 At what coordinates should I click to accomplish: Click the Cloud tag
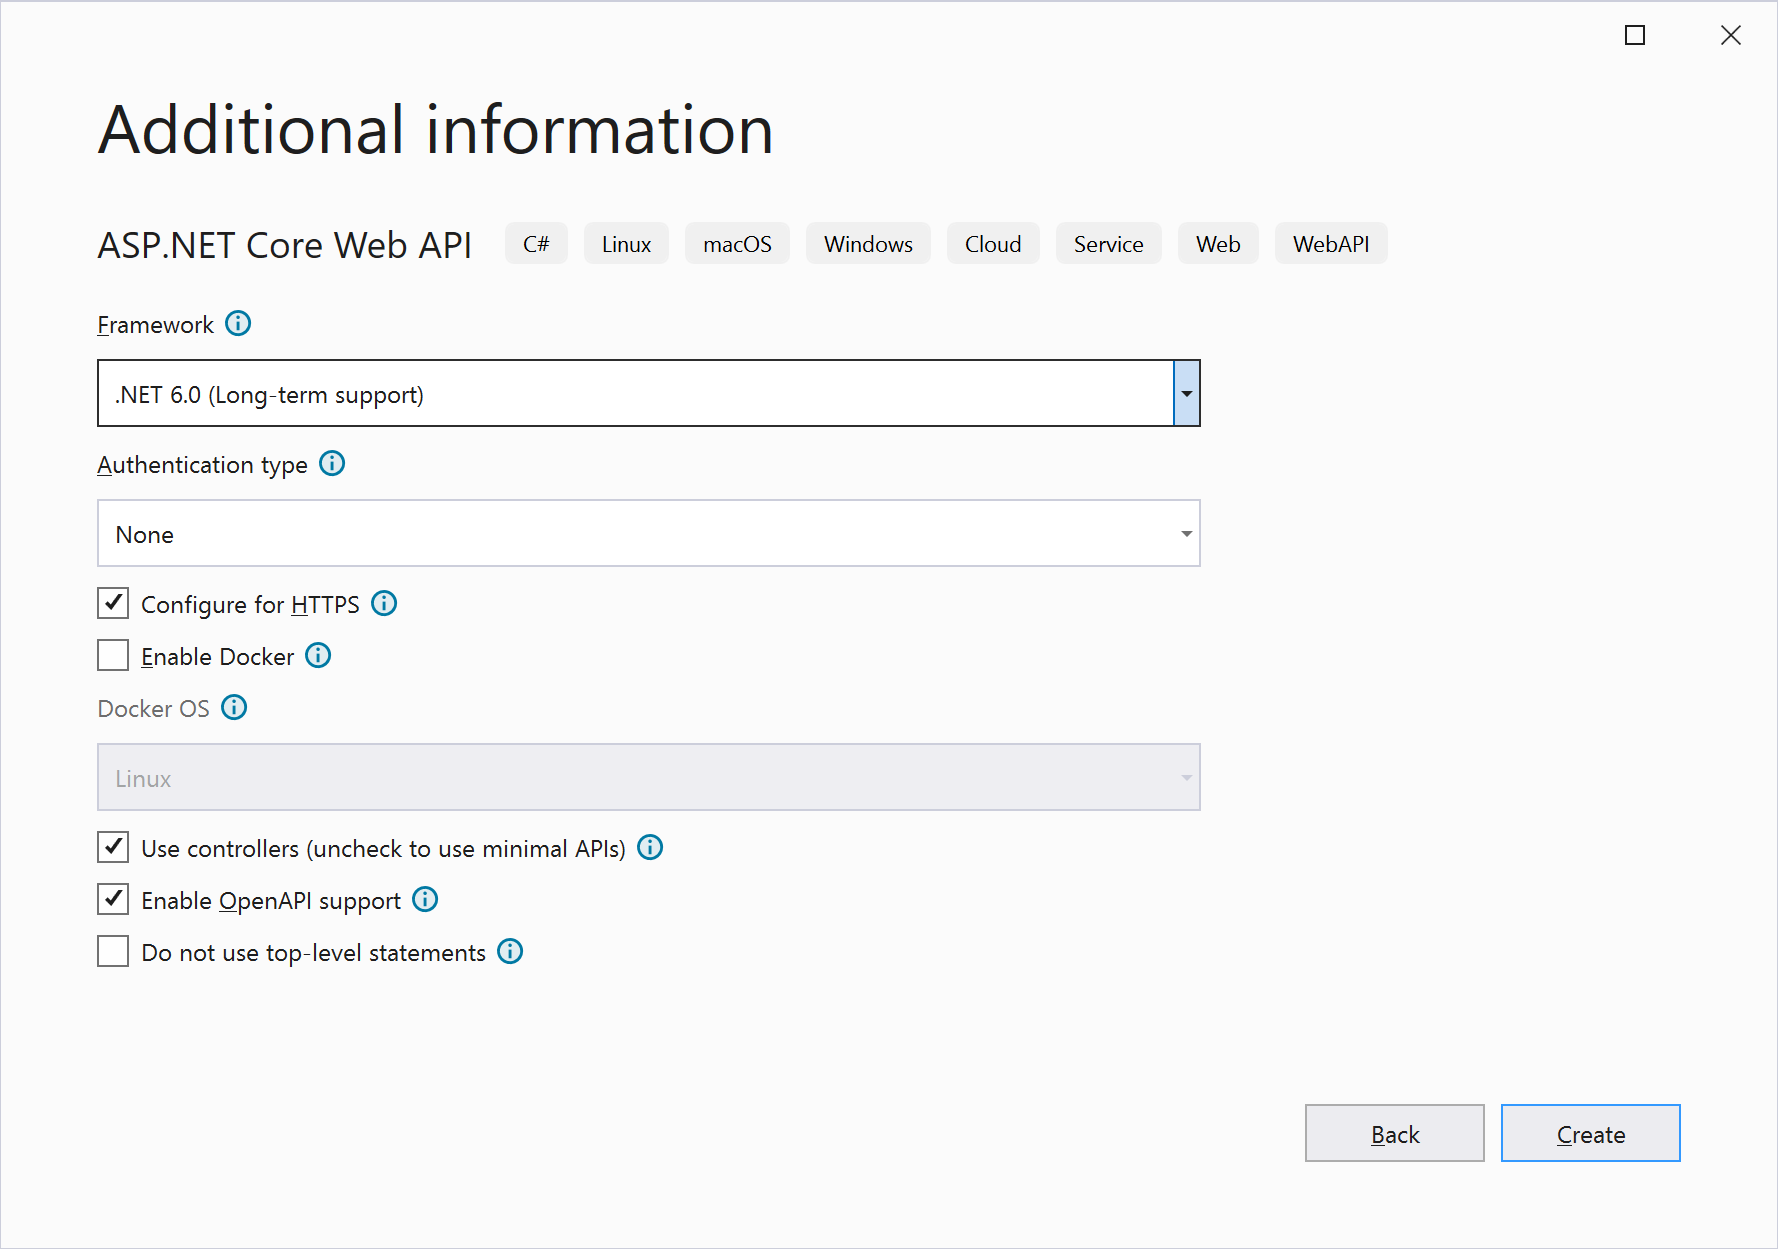point(993,243)
